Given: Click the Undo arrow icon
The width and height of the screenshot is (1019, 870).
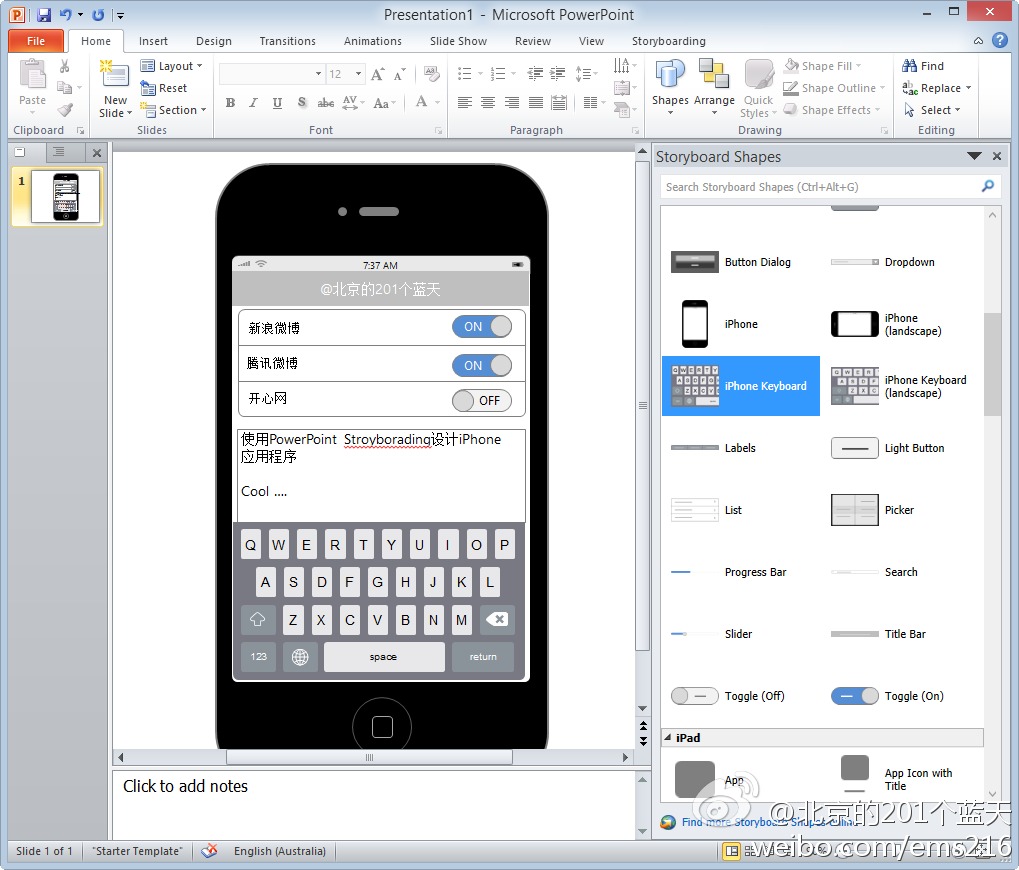Looking at the screenshot, I should point(65,14).
